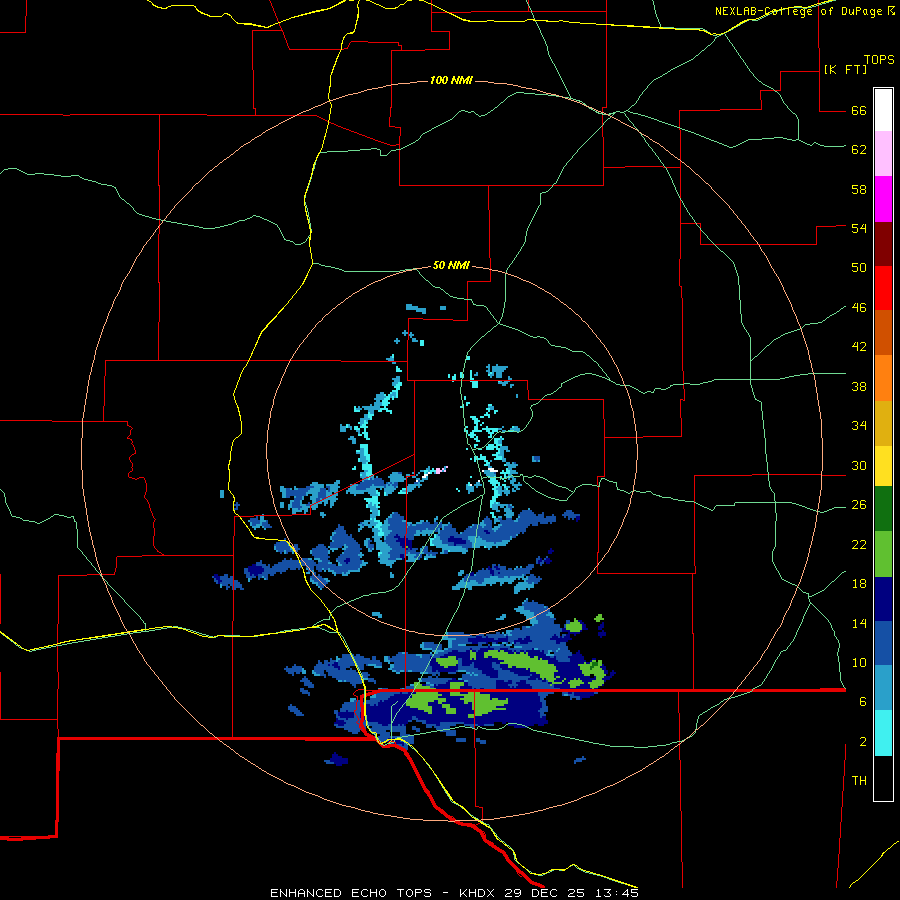Click the 38 scale label
Screen dimensions: 900x900
pos(859,387)
